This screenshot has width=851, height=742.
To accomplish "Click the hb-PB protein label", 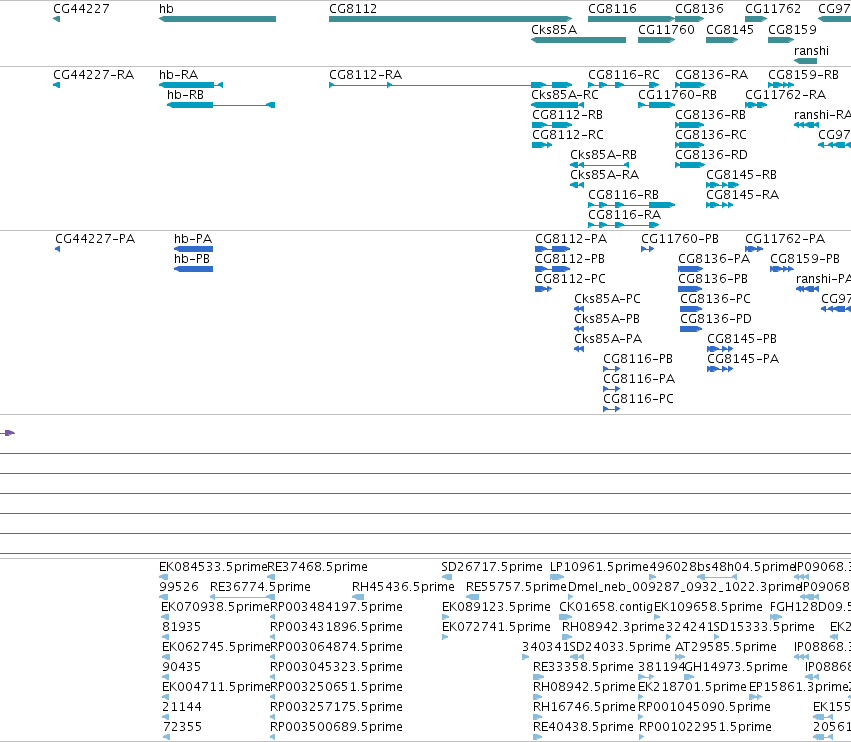I will (x=192, y=259).
